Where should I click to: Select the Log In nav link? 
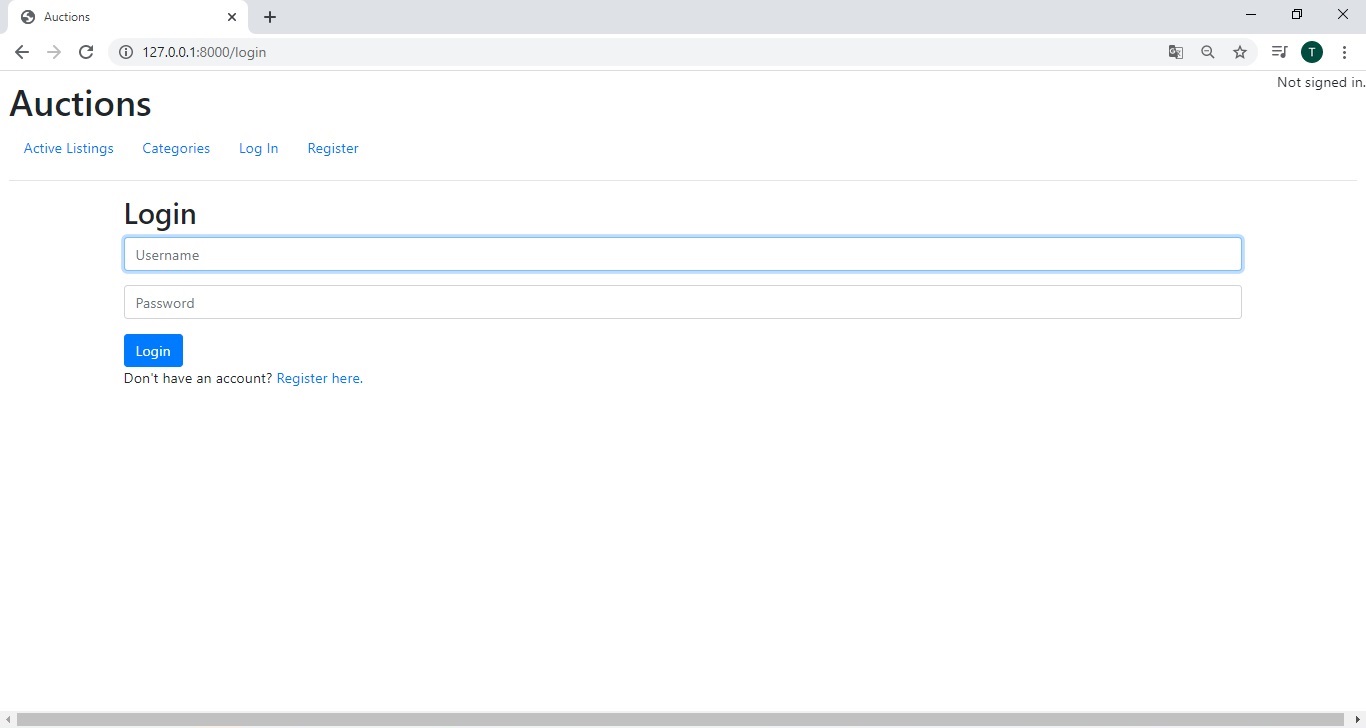[258, 148]
